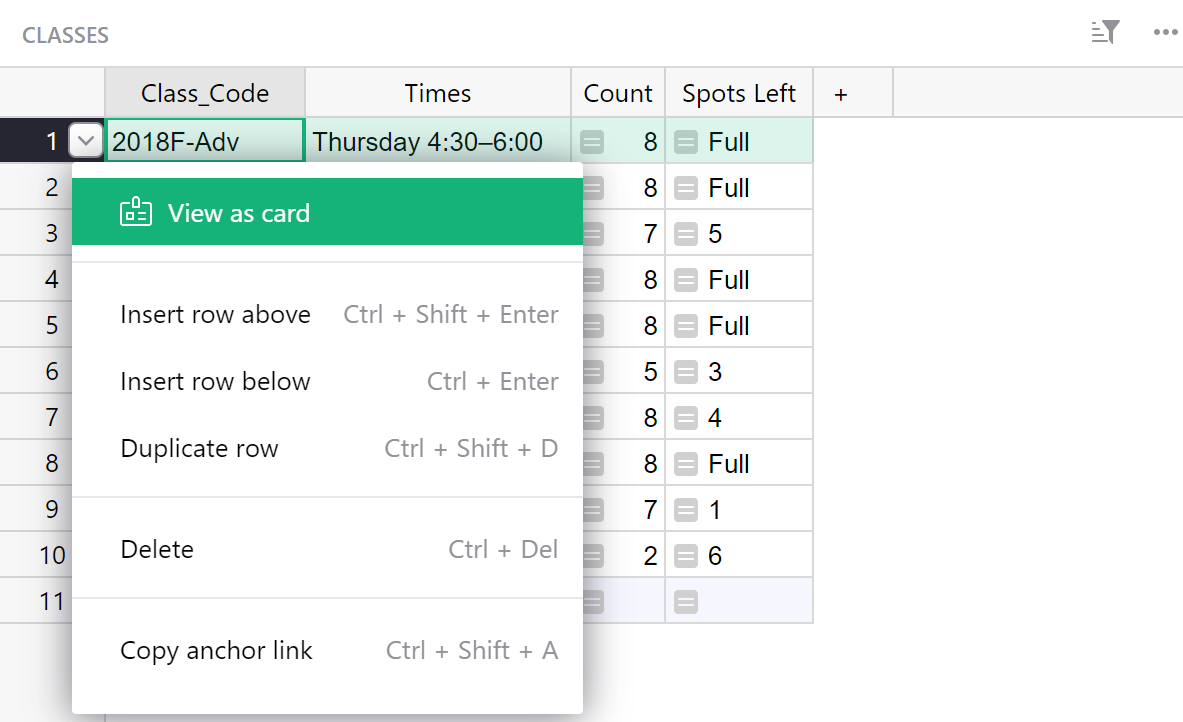Select Duplicate row in context menu
The image size is (1183, 722).
click(199, 449)
